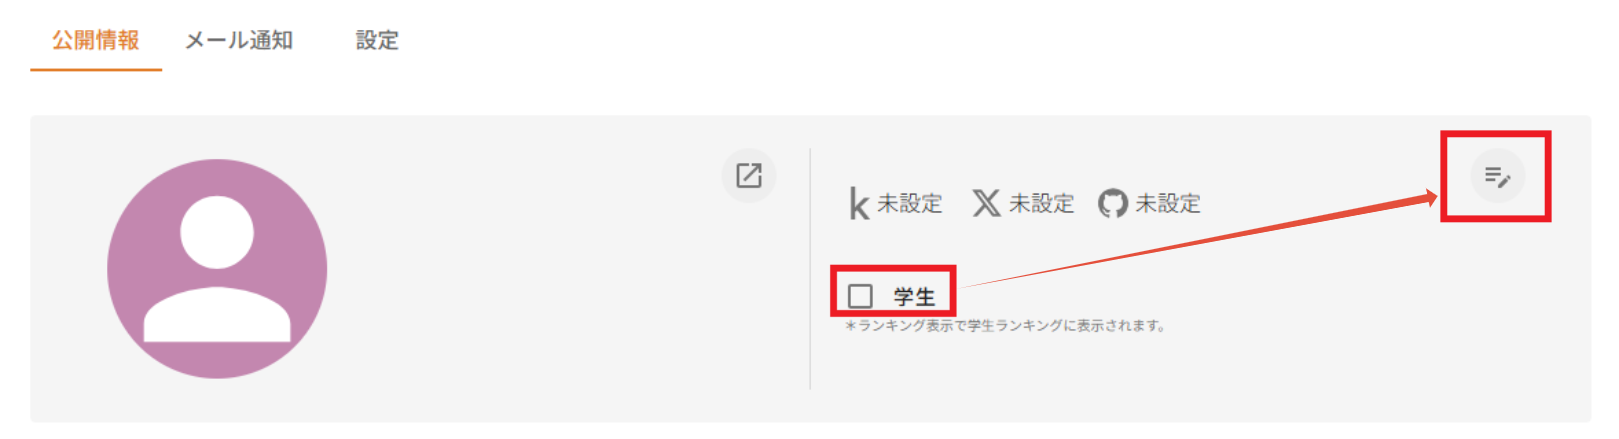Viewport: 1619px width, 439px height.
Task: Go to the 設定 tab
Action: [377, 40]
